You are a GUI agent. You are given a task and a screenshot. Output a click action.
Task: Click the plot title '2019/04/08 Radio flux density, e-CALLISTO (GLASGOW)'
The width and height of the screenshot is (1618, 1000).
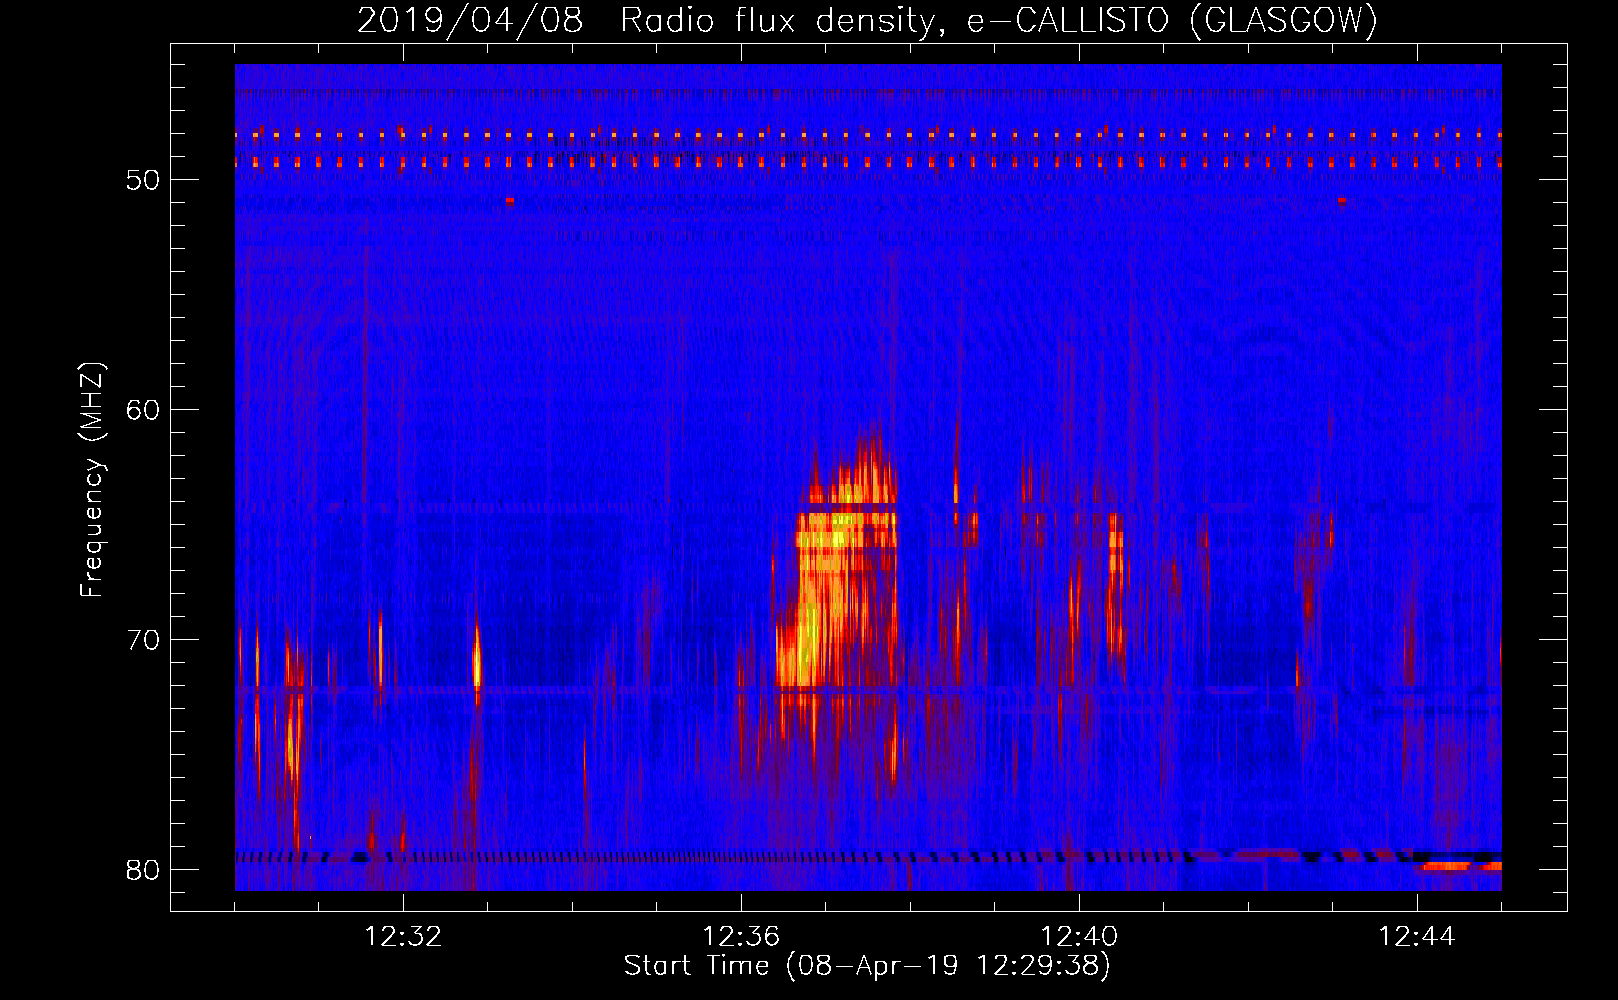click(867, 20)
